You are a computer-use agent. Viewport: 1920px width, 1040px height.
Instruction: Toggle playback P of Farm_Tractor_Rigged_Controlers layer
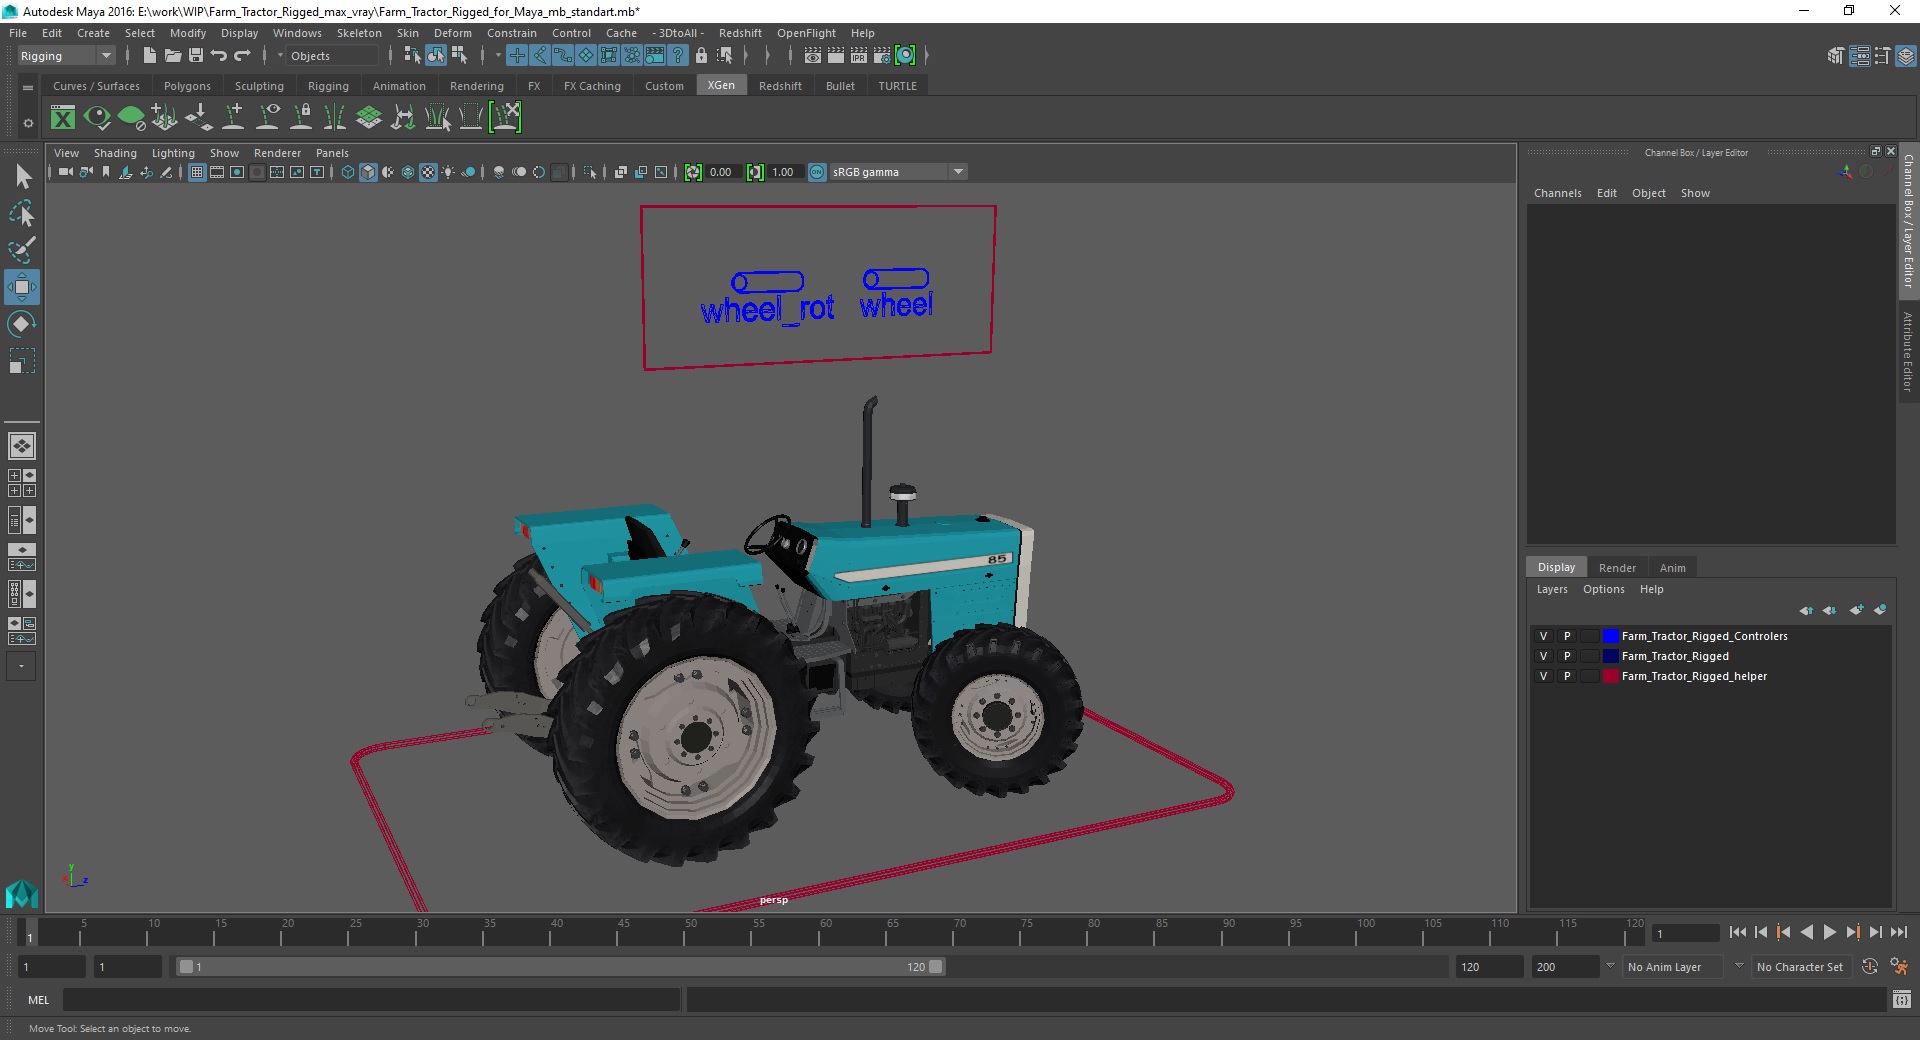(1567, 636)
